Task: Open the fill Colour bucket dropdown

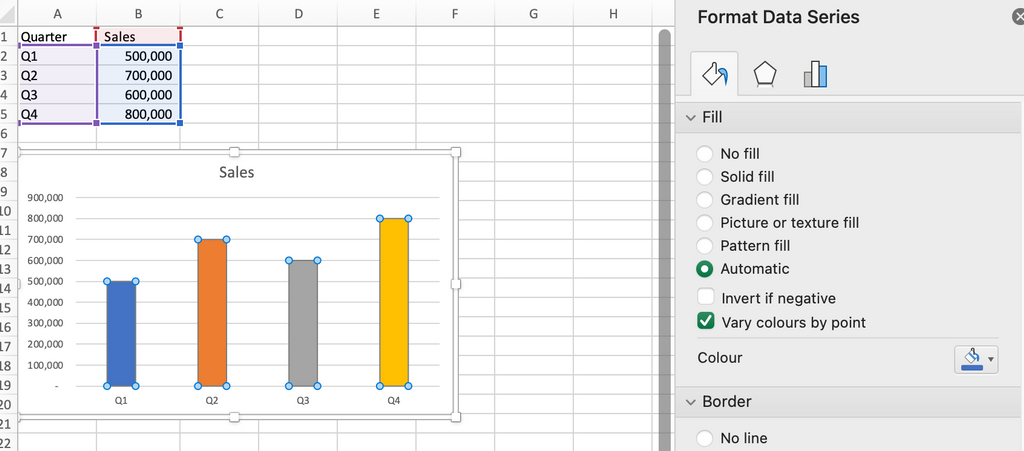Action: point(976,360)
